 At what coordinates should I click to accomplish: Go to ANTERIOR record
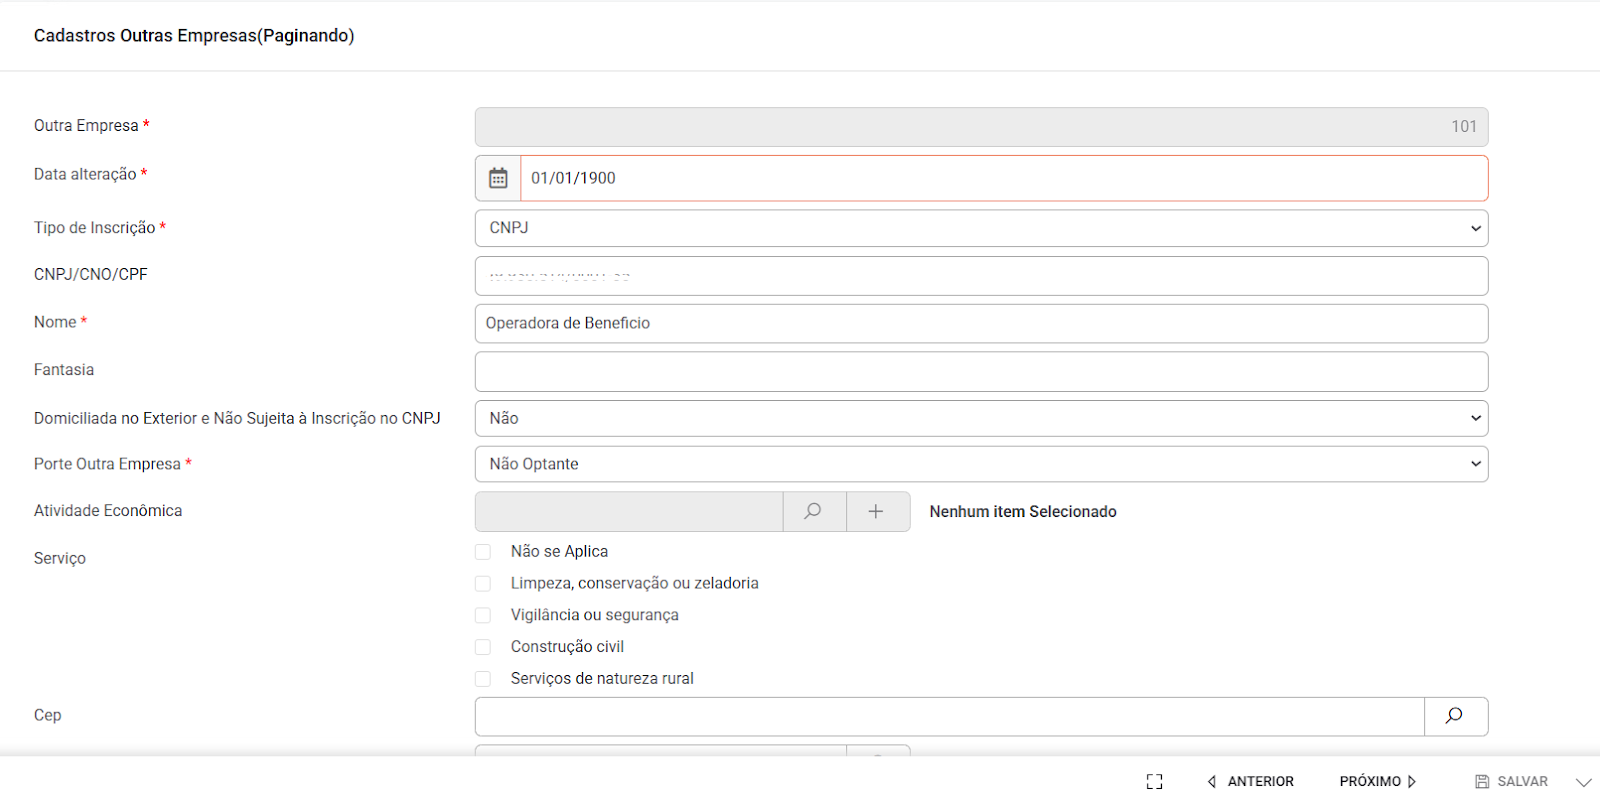pos(1251,782)
